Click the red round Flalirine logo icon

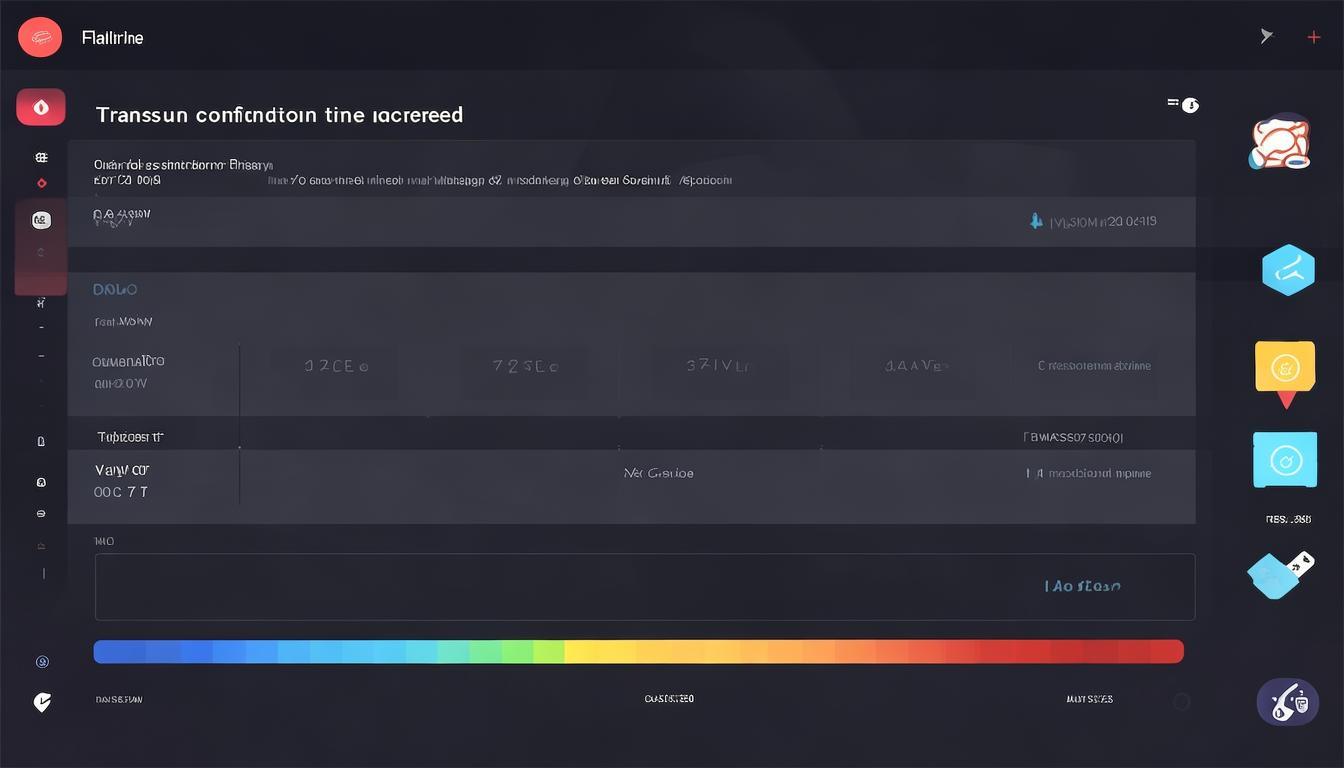coord(40,37)
